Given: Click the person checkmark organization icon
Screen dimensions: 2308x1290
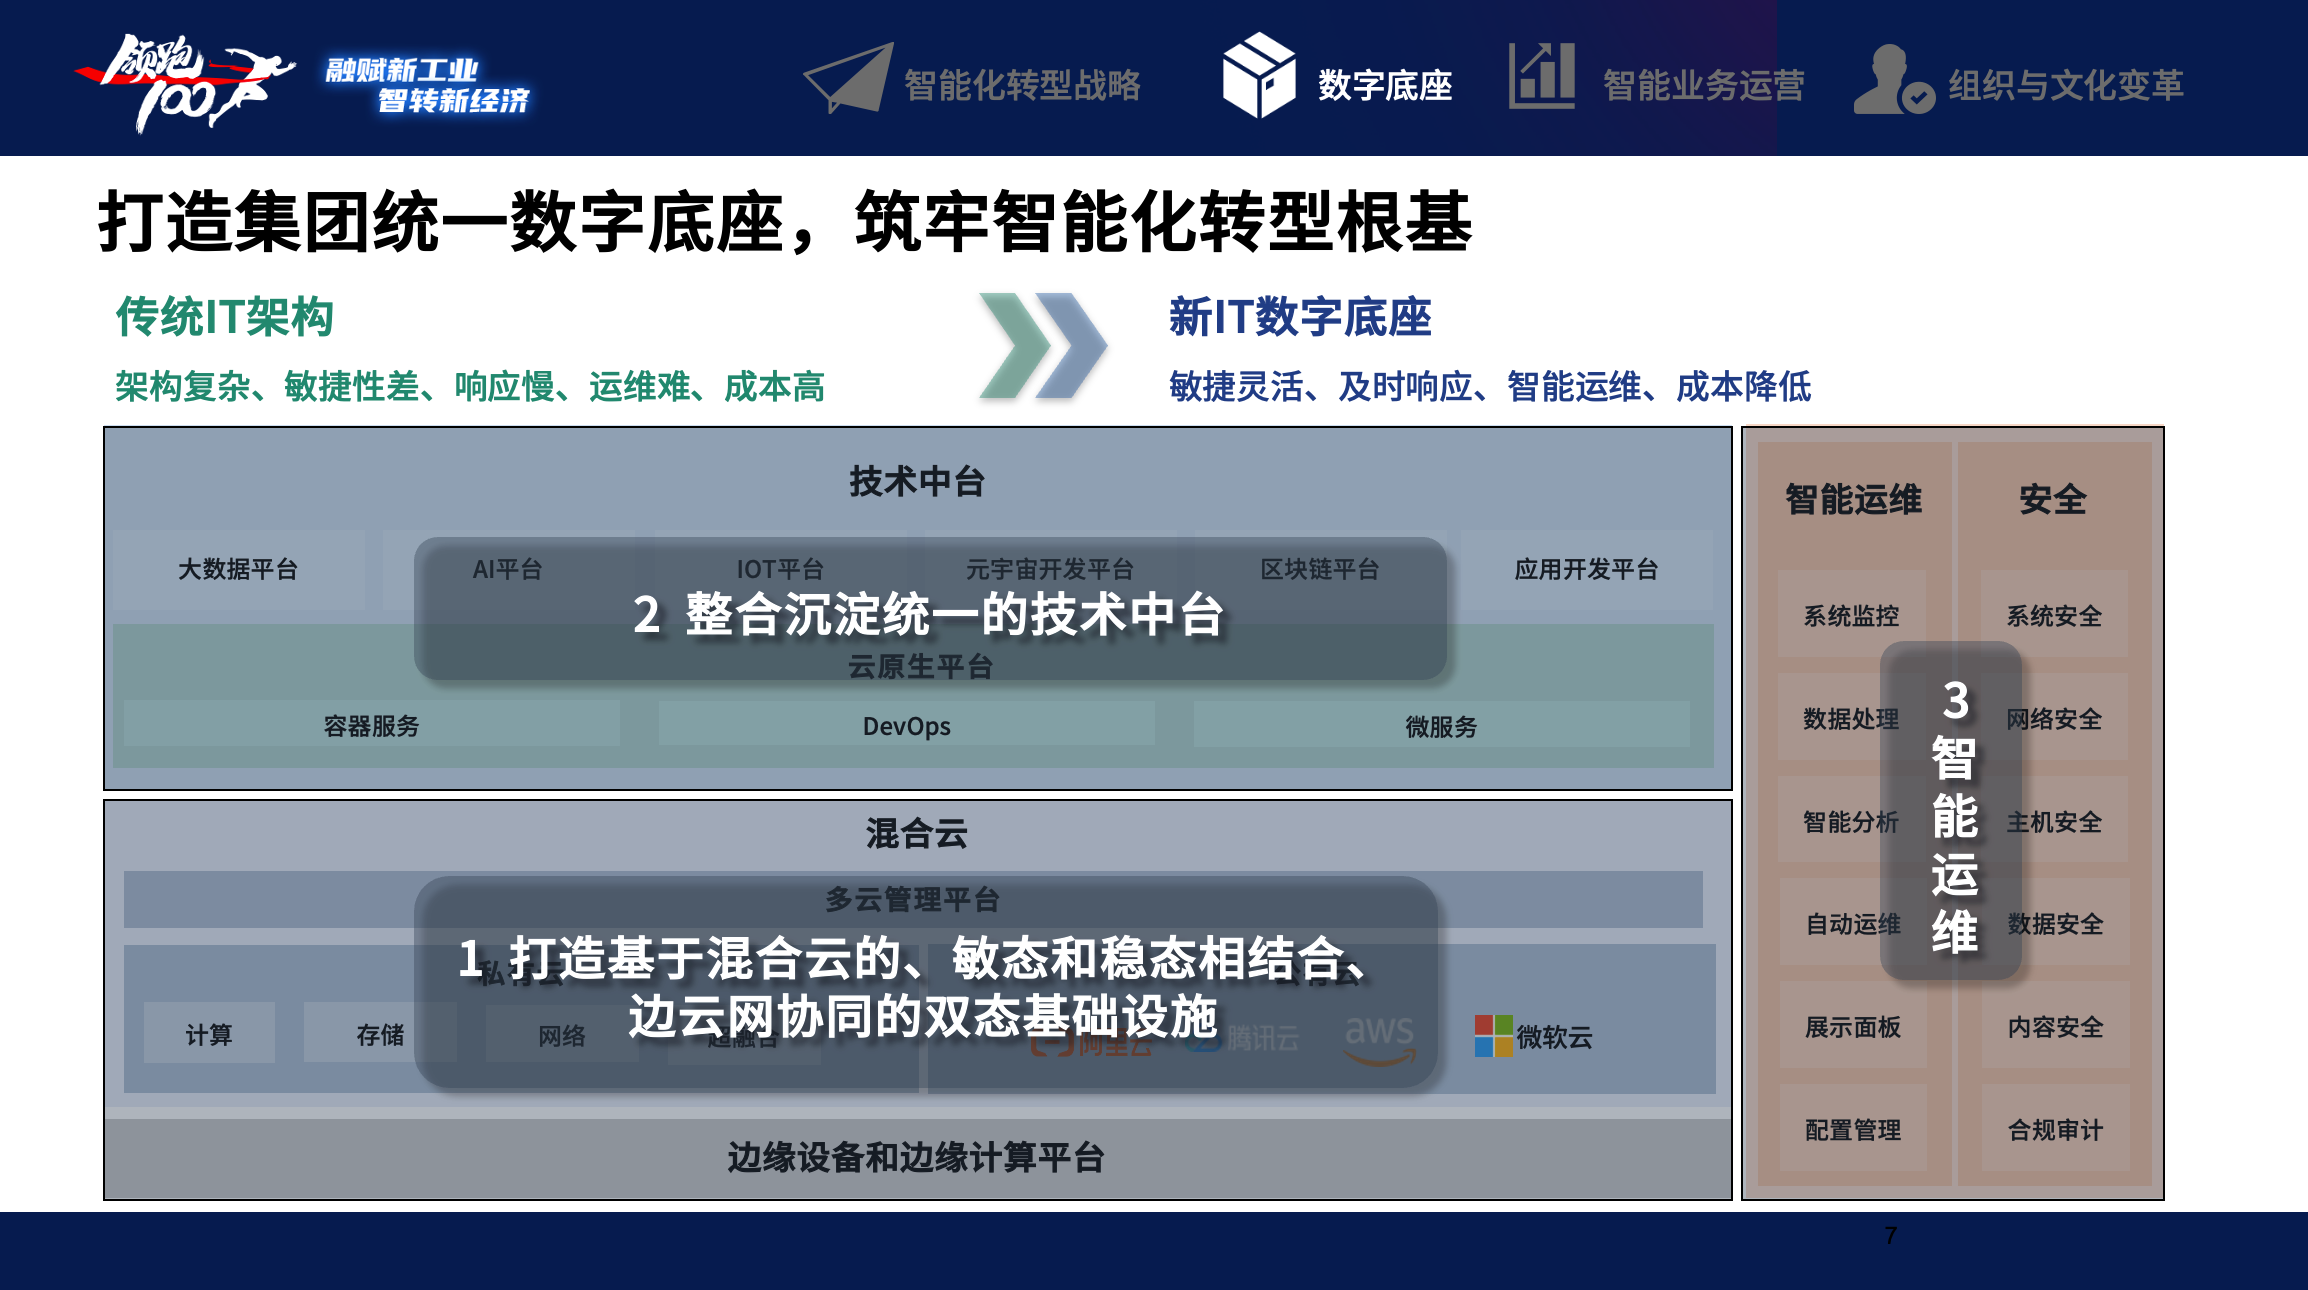Looking at the screenshot, I should click(x=1893, y=79).
